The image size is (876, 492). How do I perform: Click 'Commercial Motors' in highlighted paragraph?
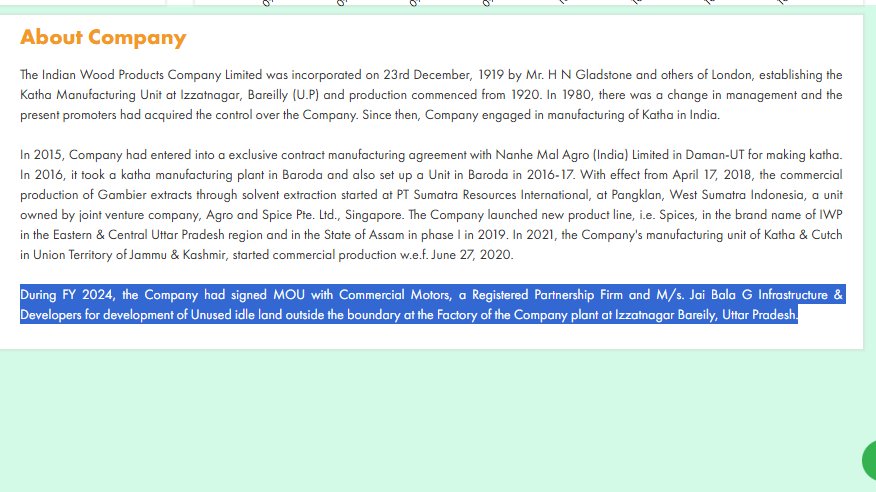coord(394,295)
